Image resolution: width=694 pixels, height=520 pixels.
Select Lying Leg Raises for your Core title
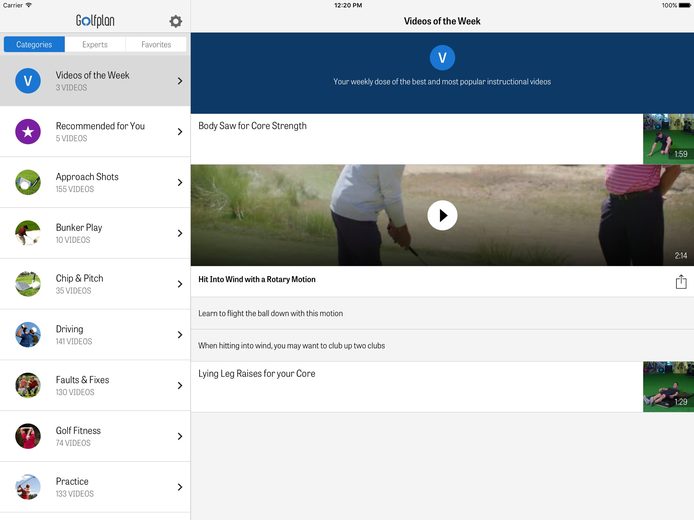[257, 374]
